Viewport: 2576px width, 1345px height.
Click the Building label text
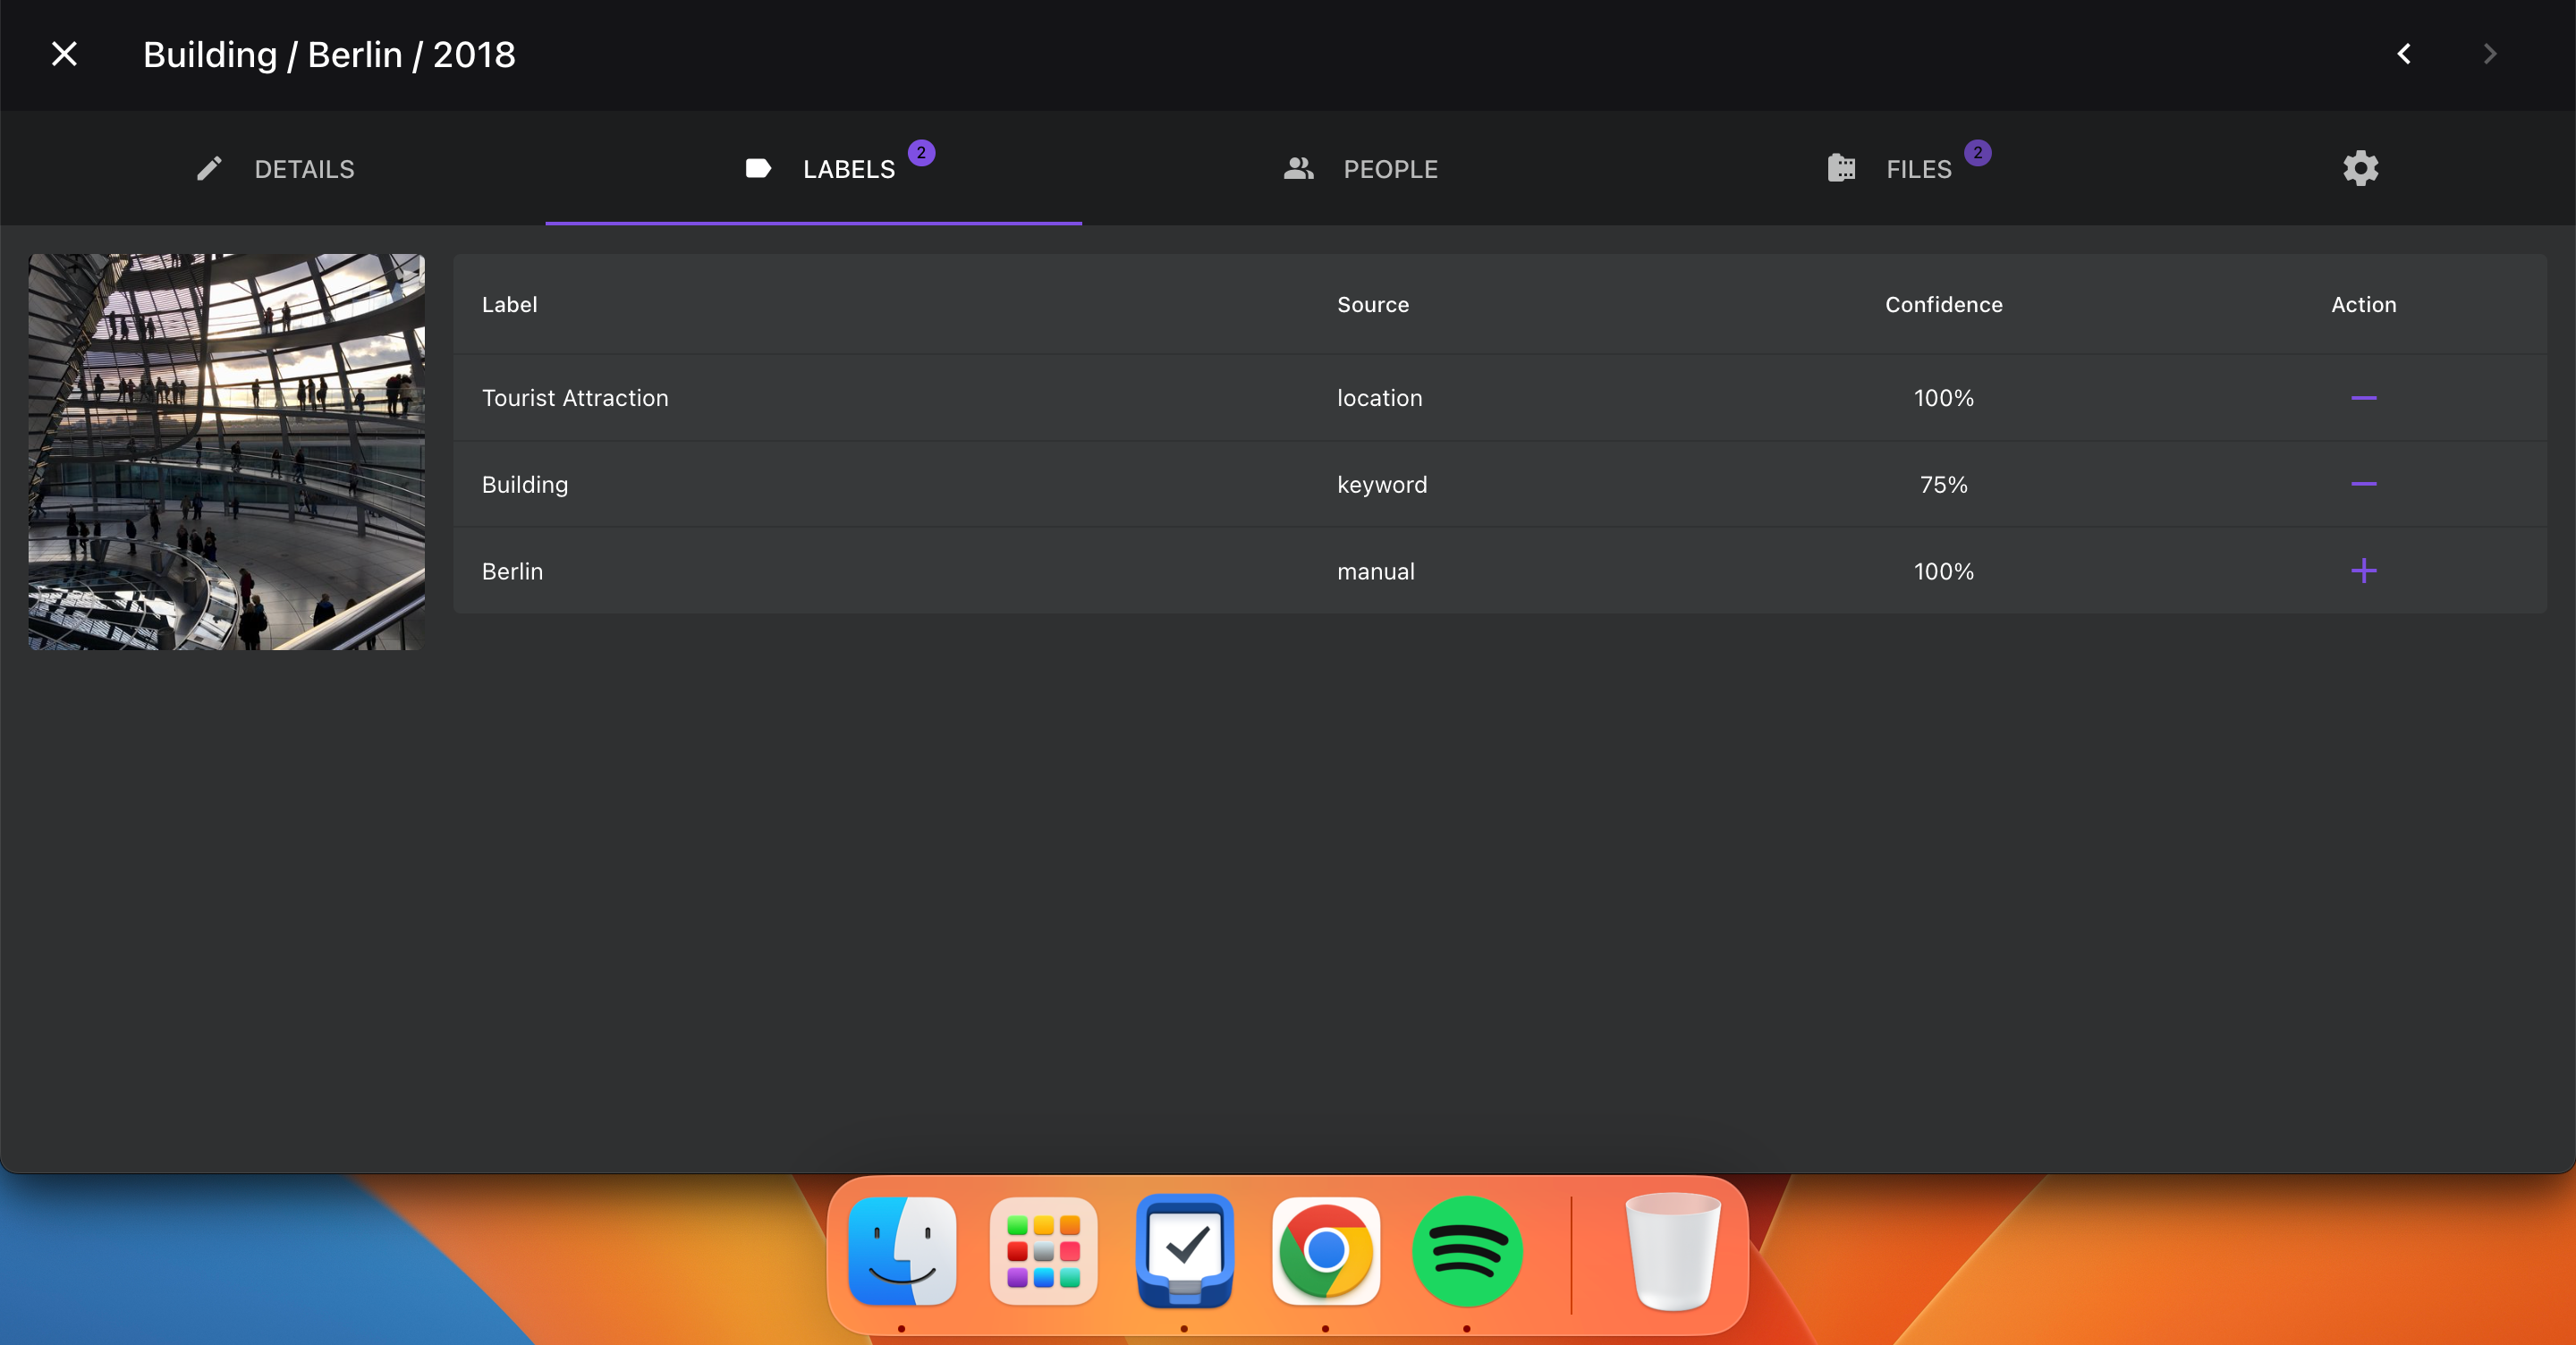coord(524,485)
